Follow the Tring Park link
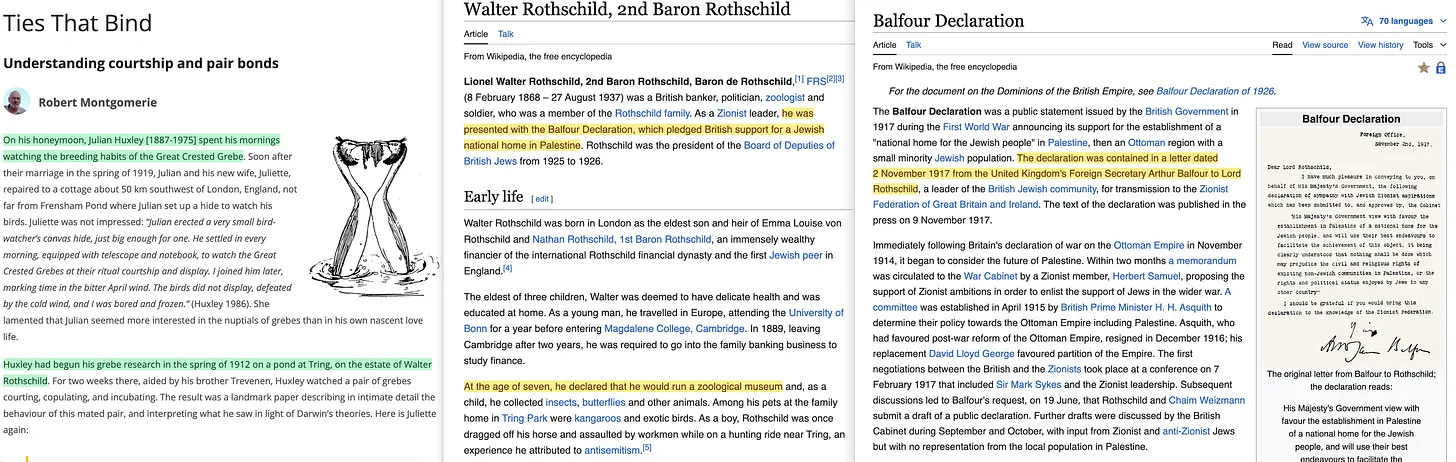The width and height of the screenshot is (1456, 462). pos(527,418)
